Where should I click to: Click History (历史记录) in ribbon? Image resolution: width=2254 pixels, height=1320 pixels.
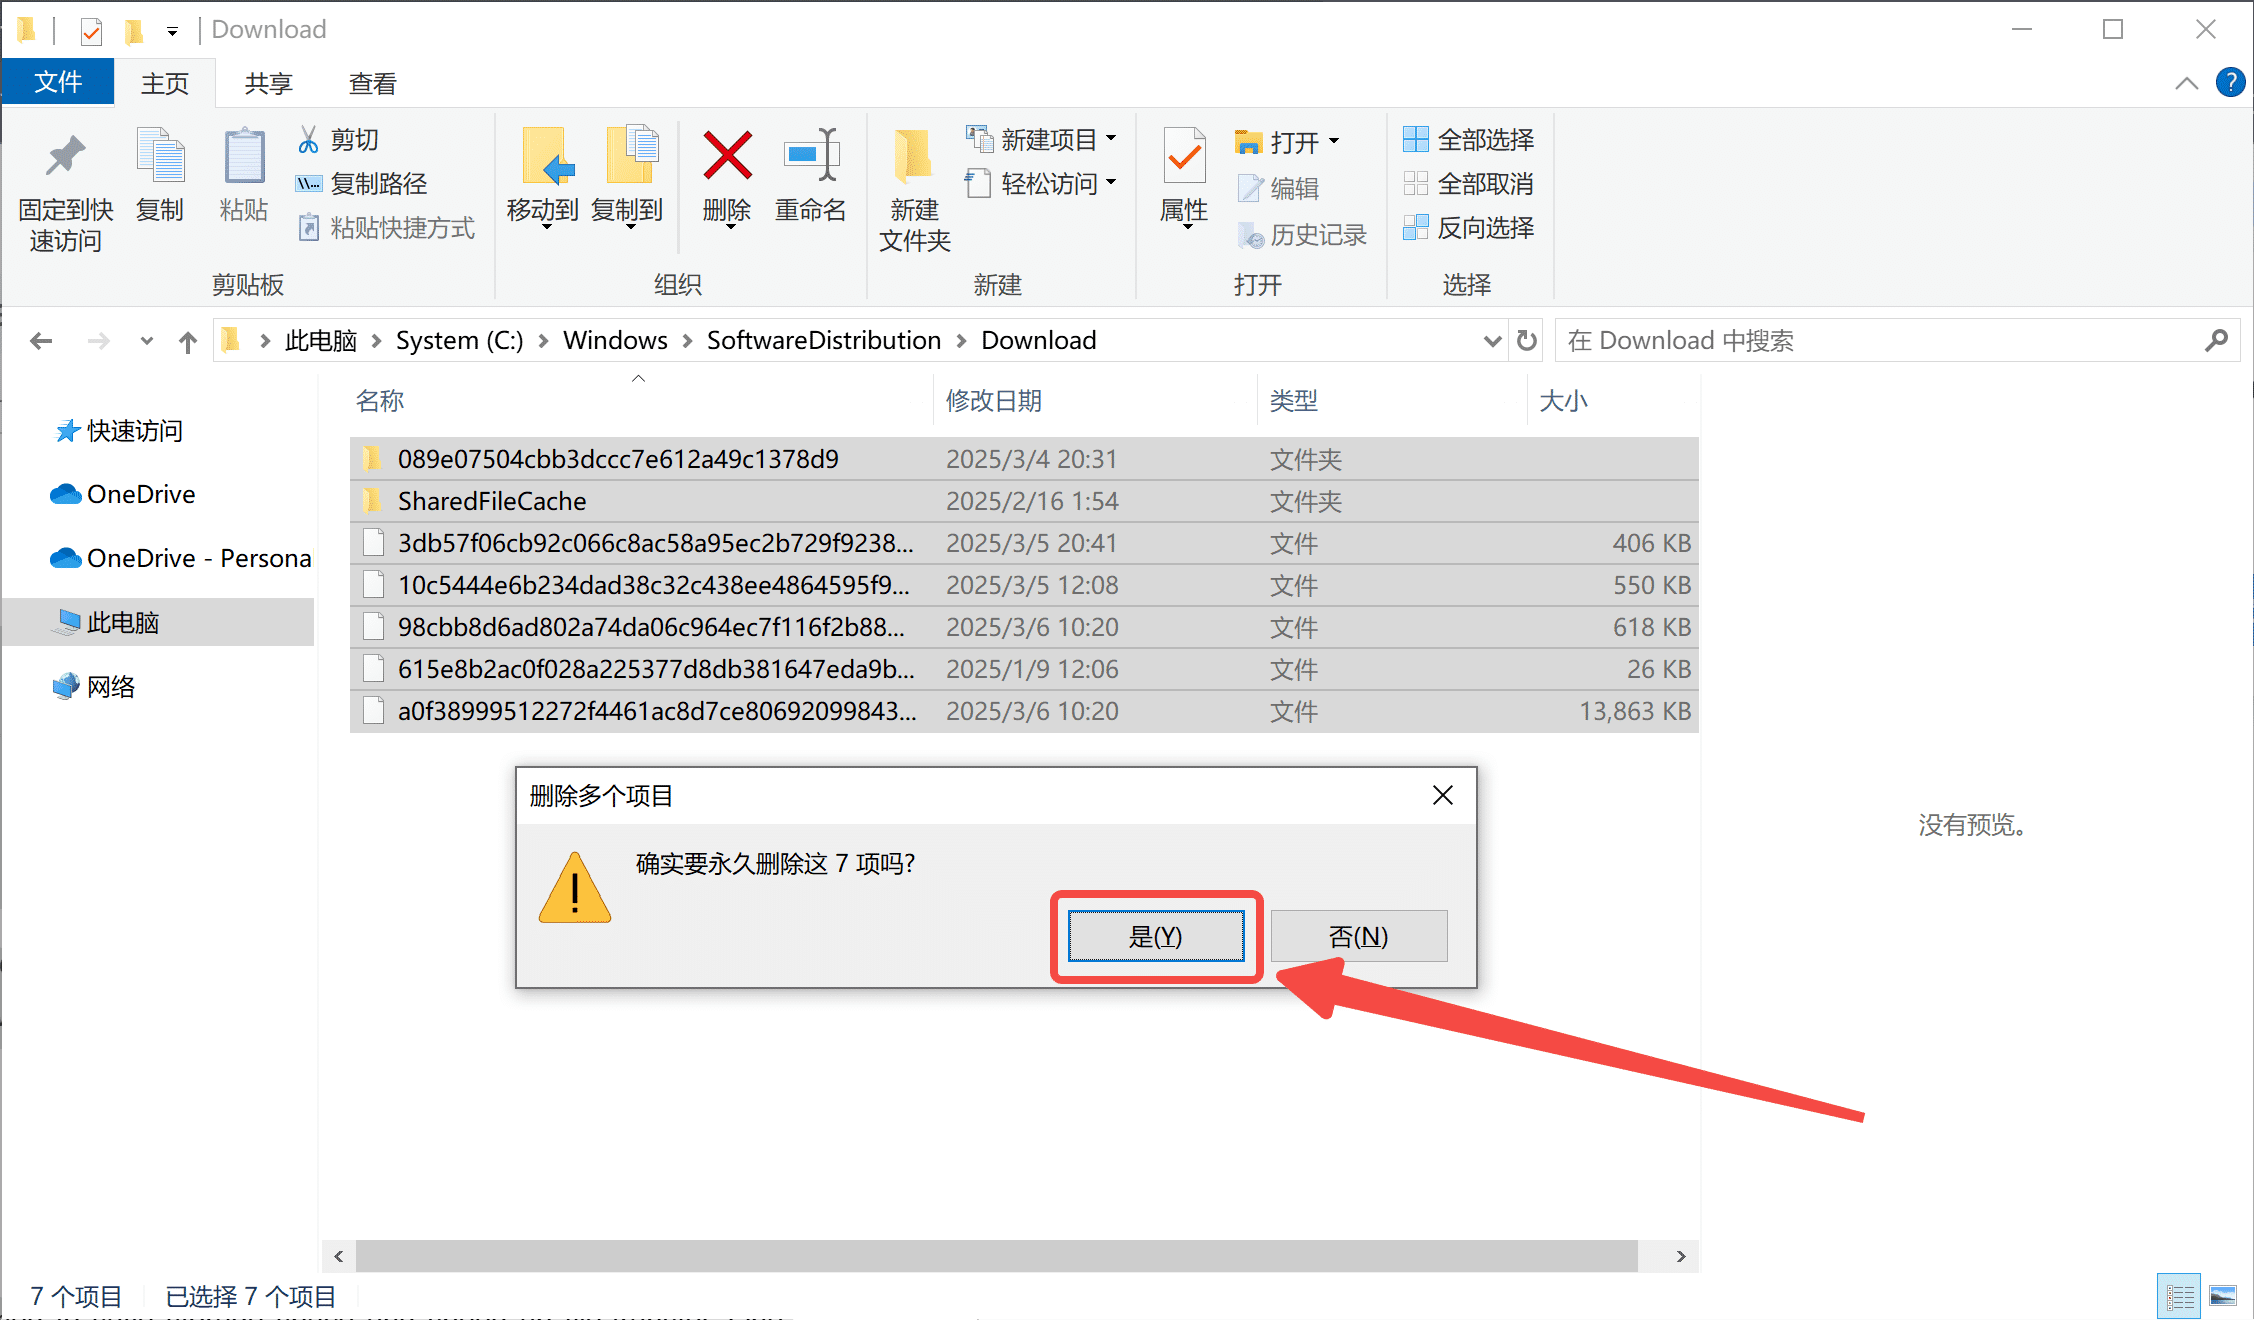(x=1302, y=235)
